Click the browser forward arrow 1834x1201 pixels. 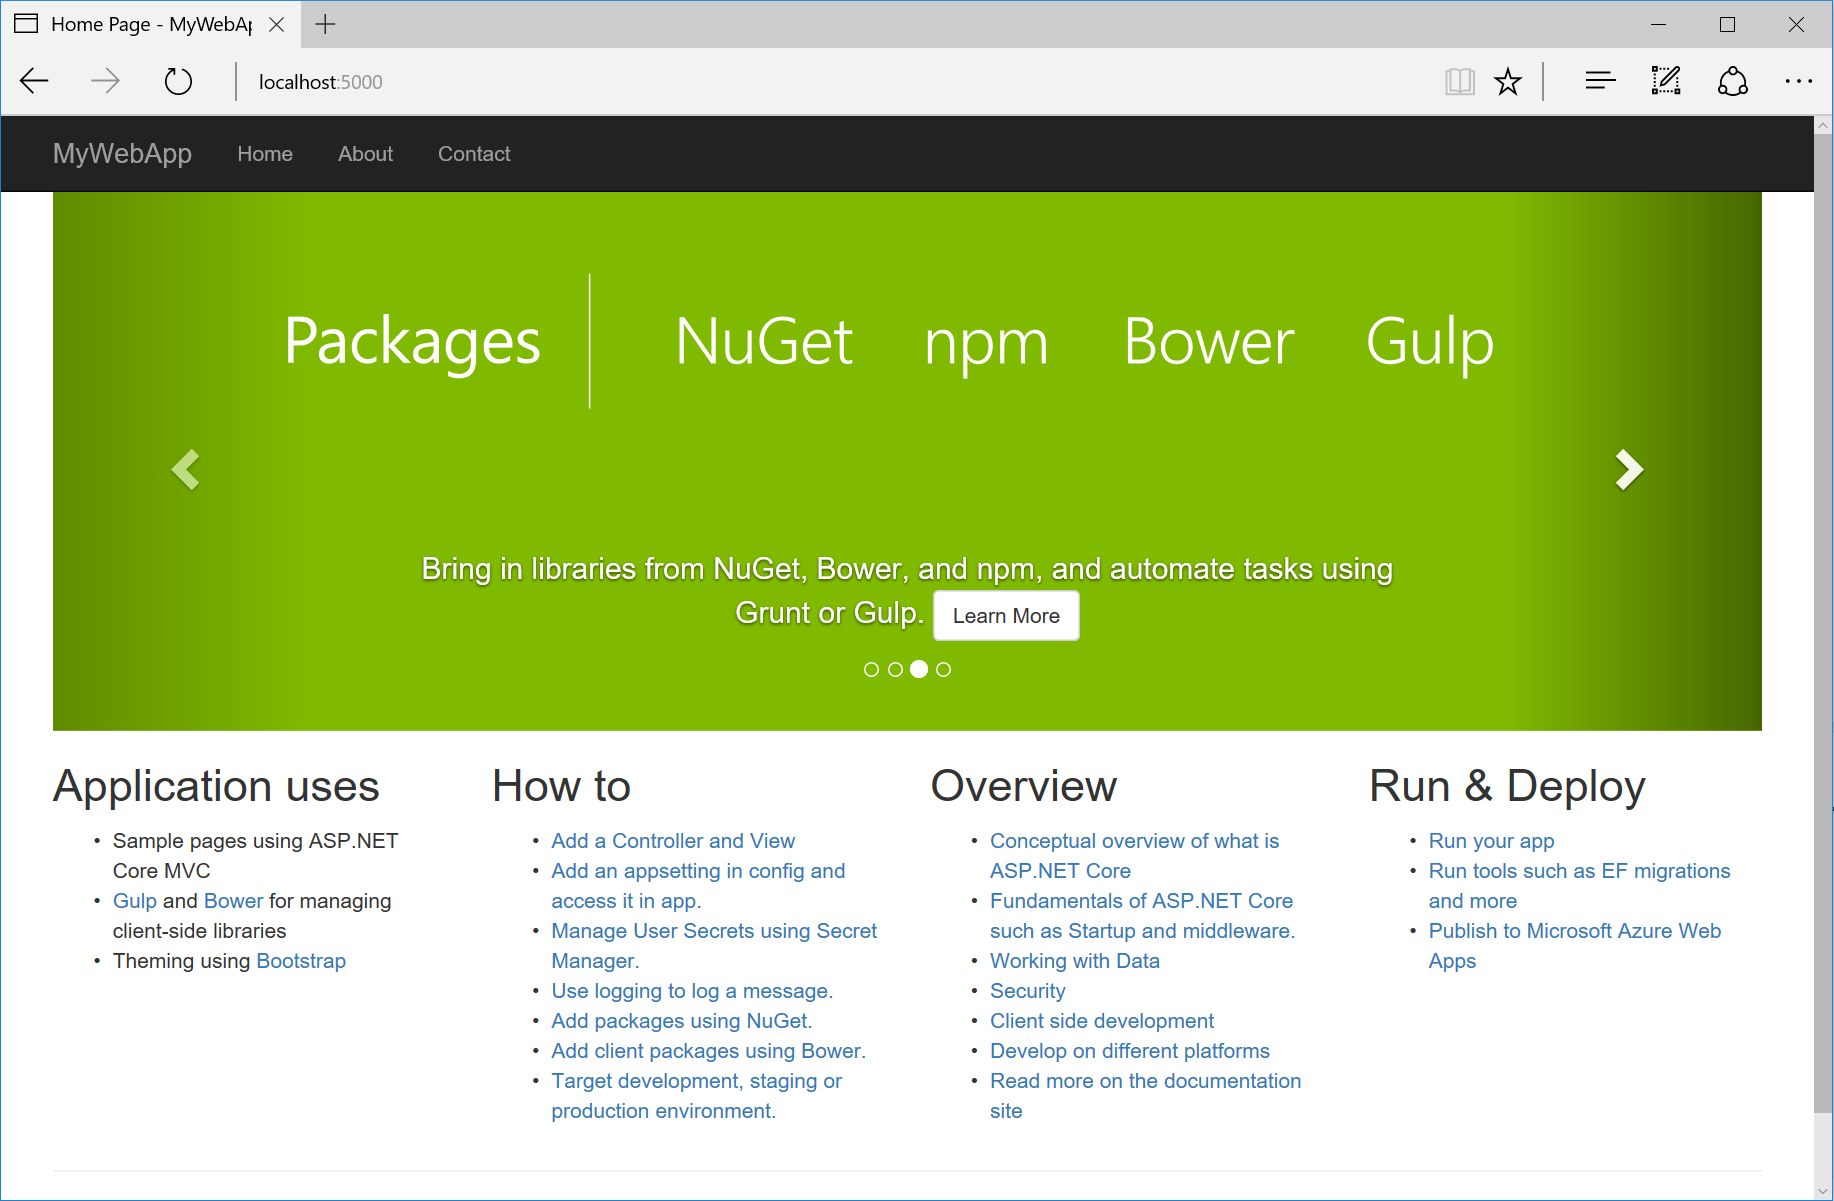point(105,81)
